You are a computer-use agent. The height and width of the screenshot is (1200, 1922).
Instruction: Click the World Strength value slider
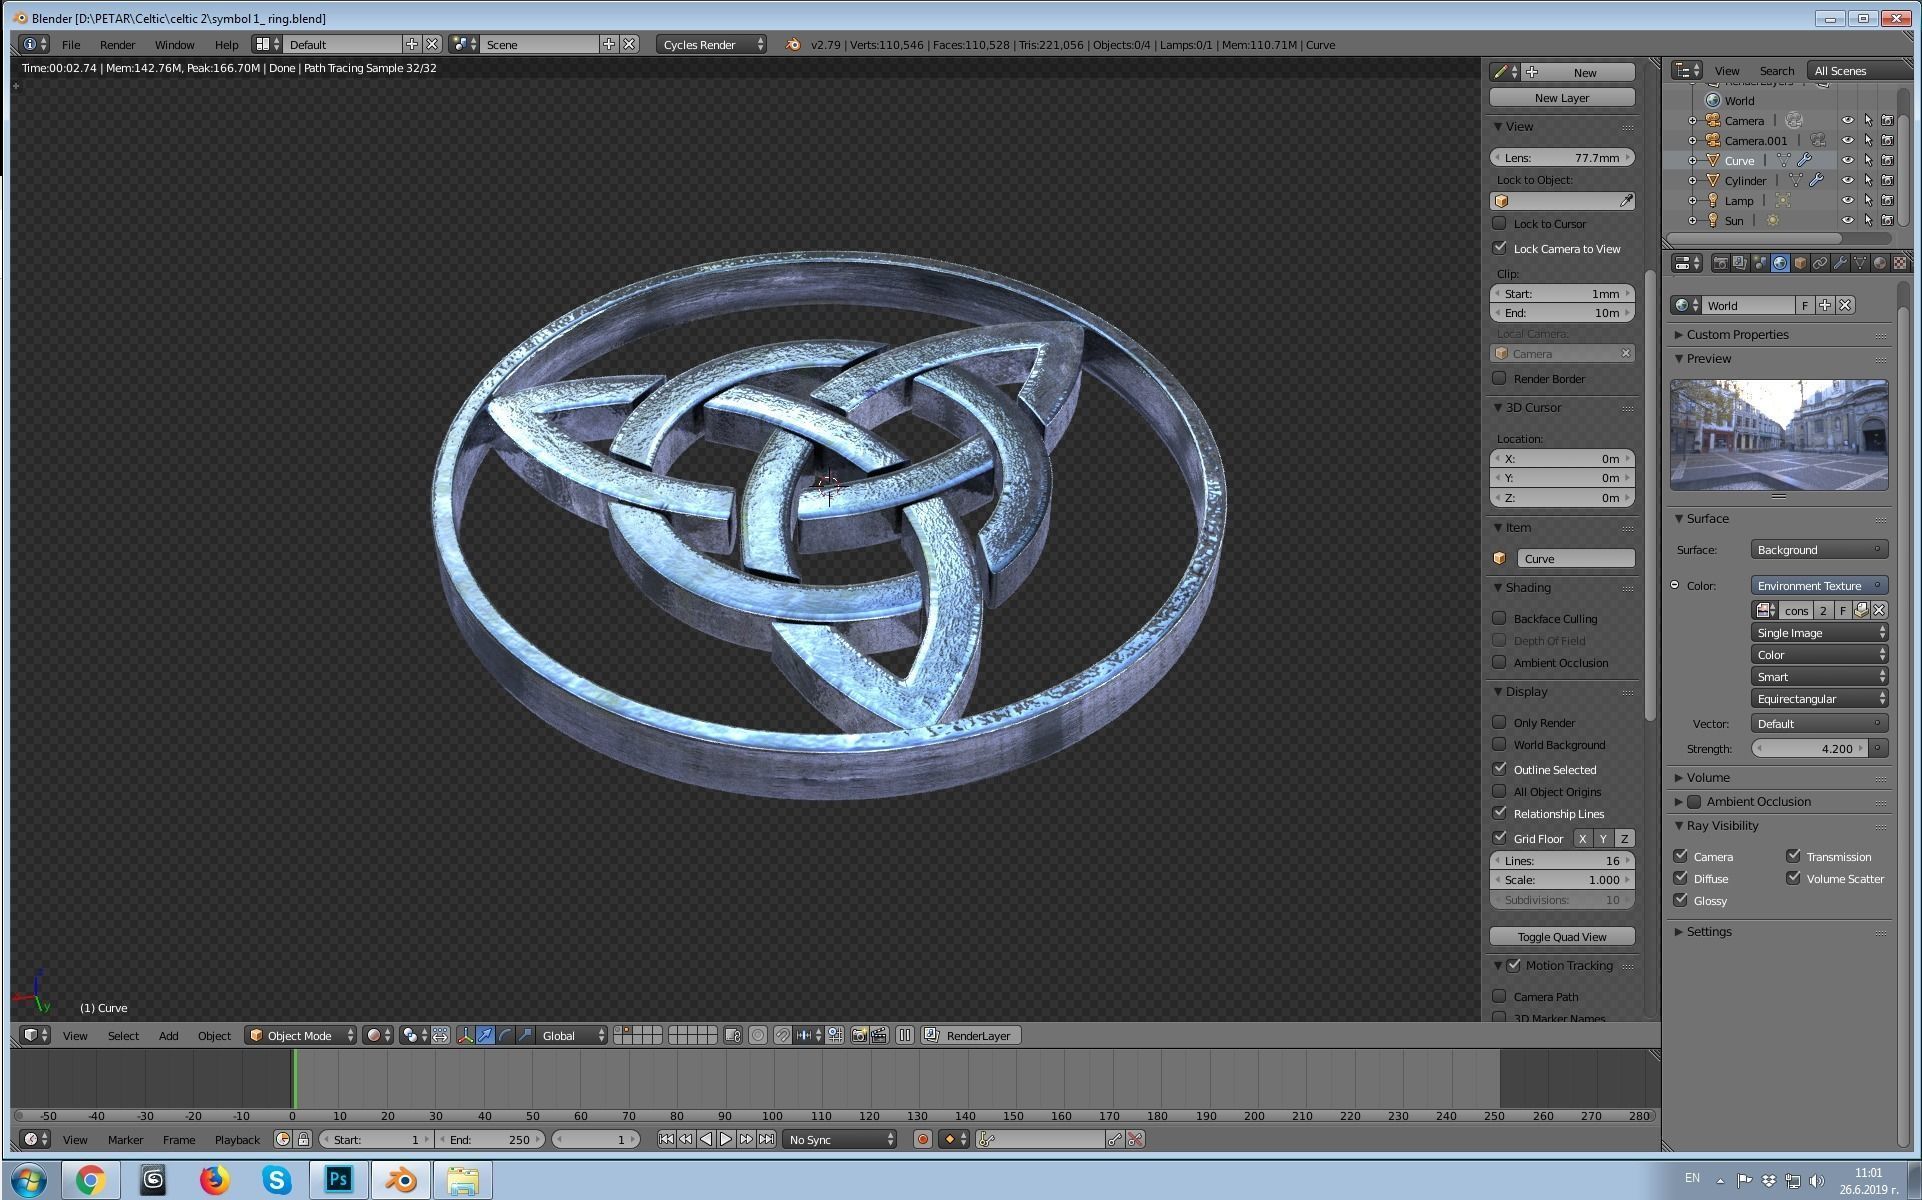pos(1810,748)
